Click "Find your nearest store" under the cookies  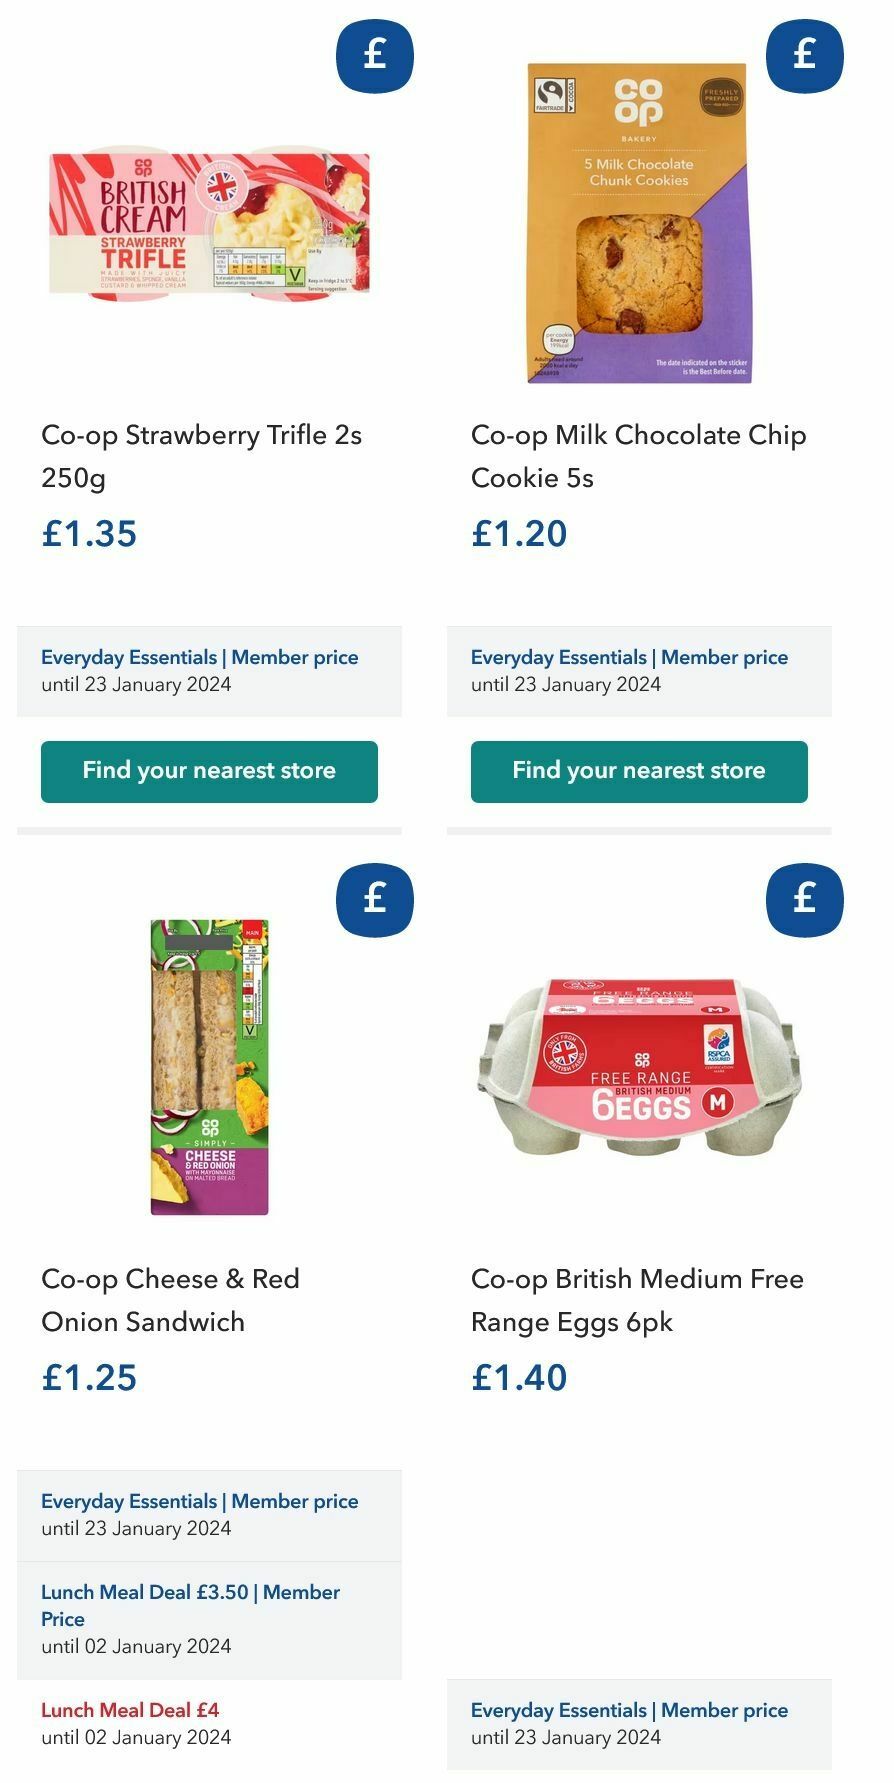coord(639,771)
